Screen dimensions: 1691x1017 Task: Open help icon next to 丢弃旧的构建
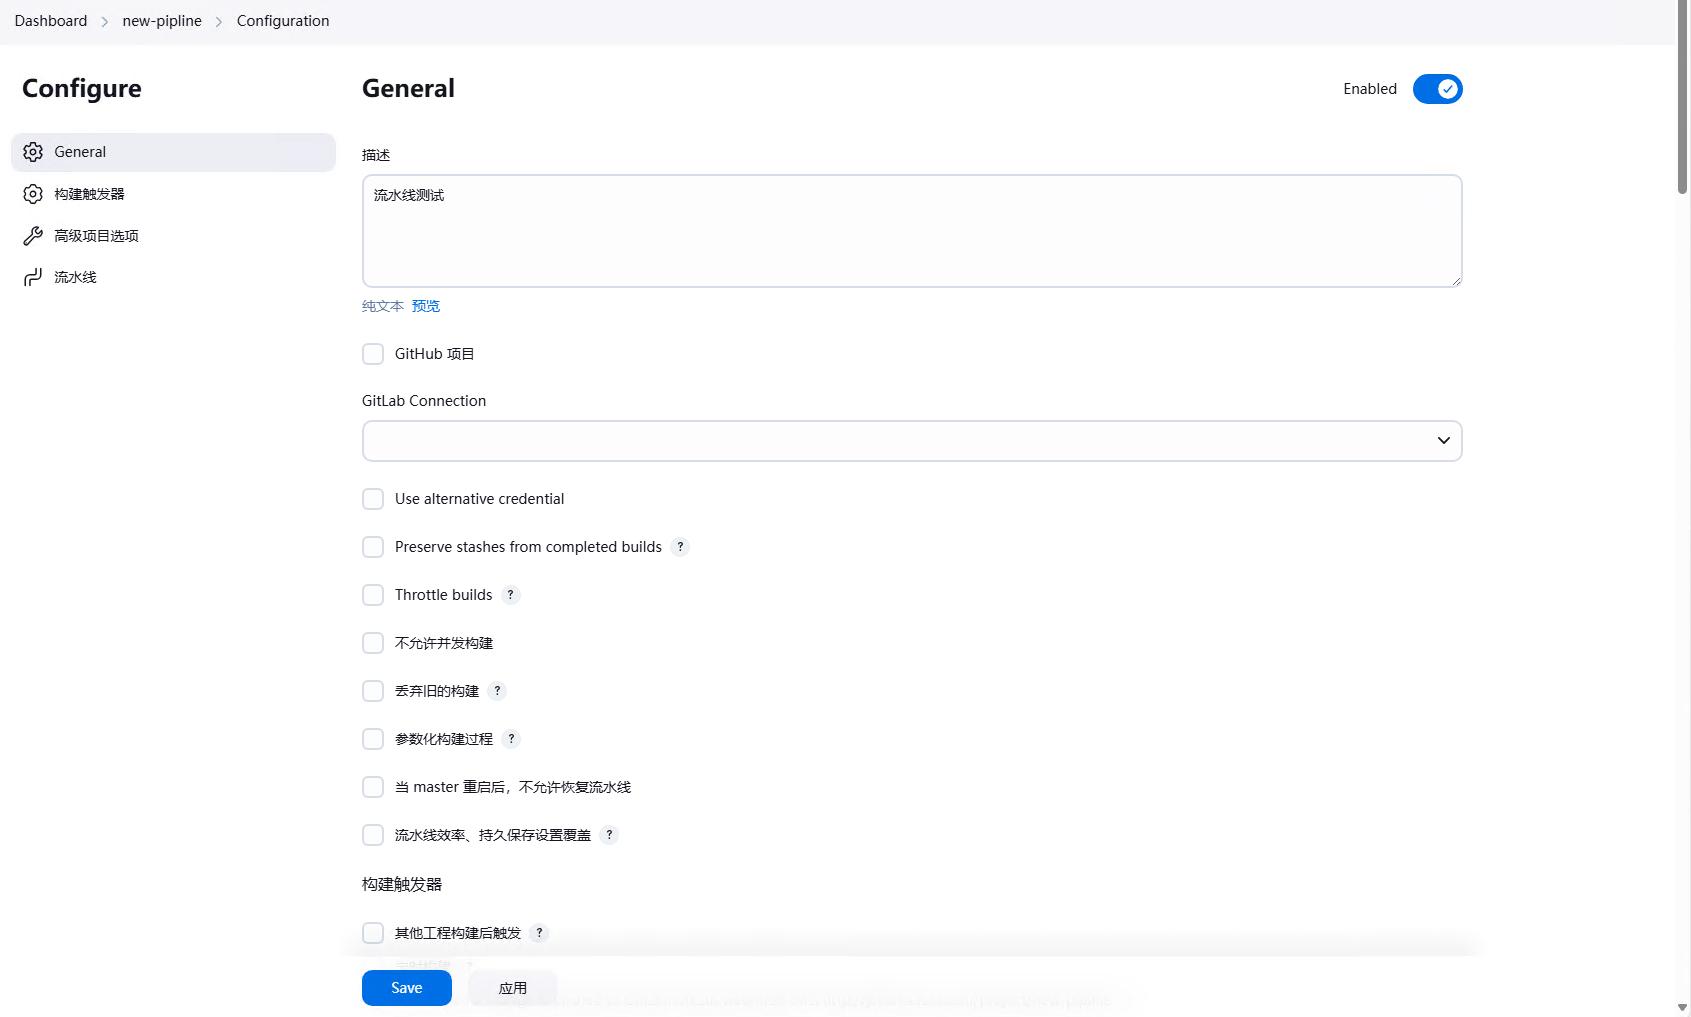tap(497, 691)
